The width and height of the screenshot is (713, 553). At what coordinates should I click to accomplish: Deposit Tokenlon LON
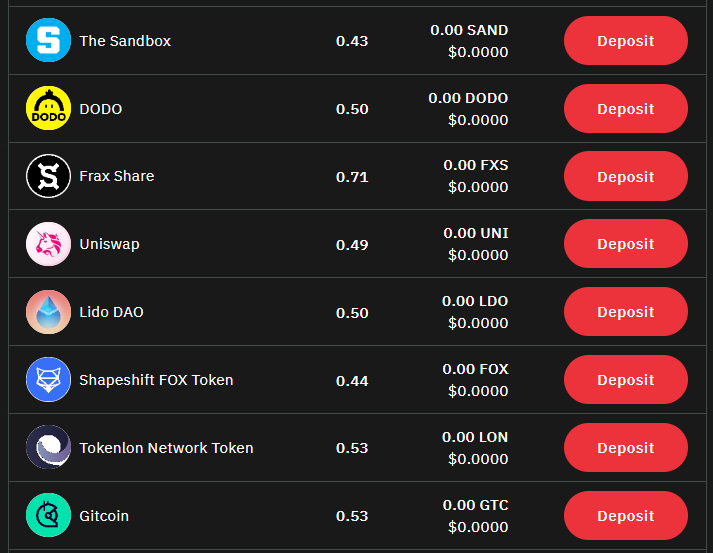pyautogui.click(x=626, y=447)
